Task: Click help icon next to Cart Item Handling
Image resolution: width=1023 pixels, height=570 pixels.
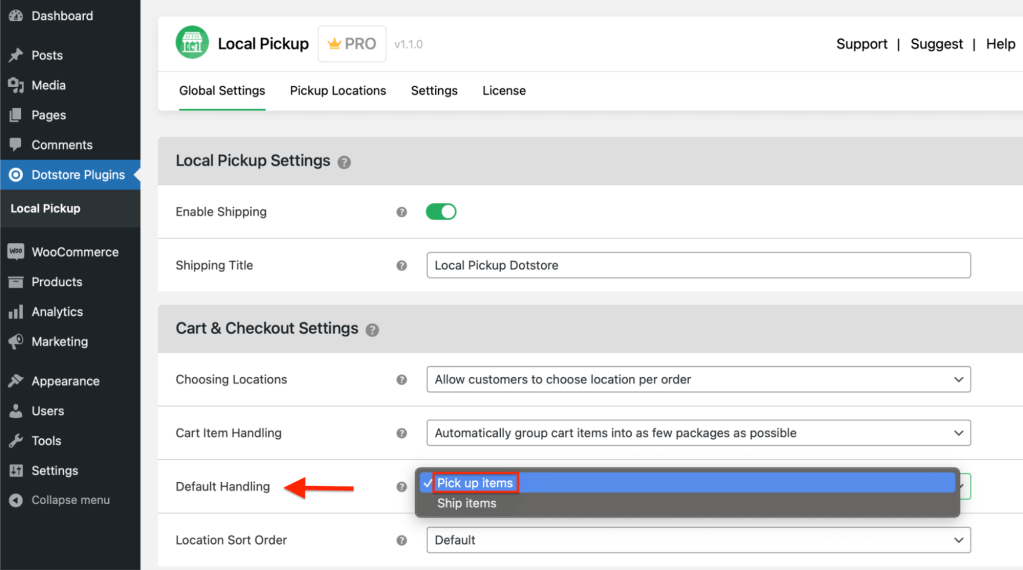Action: (402, 434)
